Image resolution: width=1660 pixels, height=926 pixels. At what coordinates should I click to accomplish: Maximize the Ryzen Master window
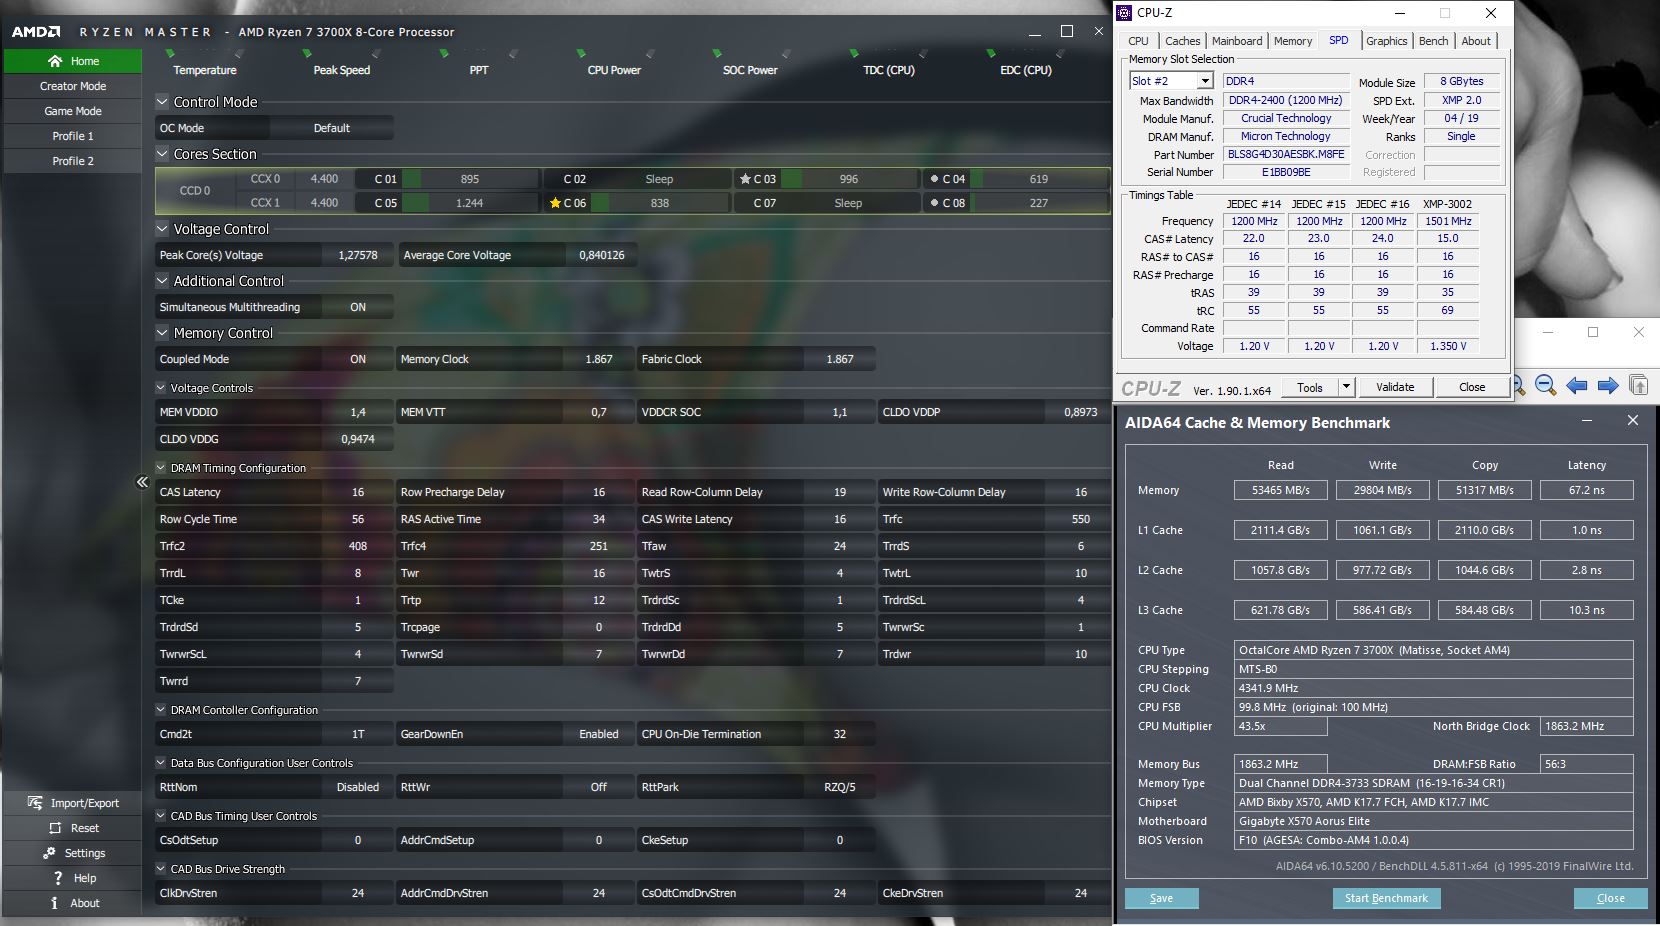click(1067, 31)
